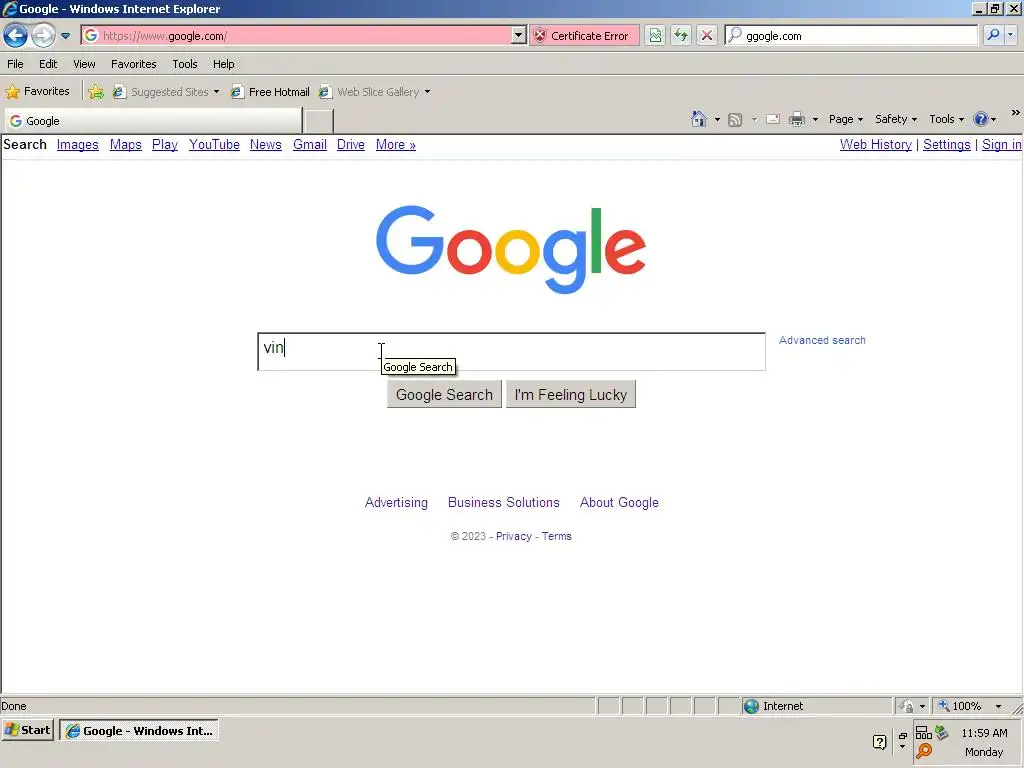Screen dimensions: 1024x768
Task: Click the Print icon
Action: (797, 119)
